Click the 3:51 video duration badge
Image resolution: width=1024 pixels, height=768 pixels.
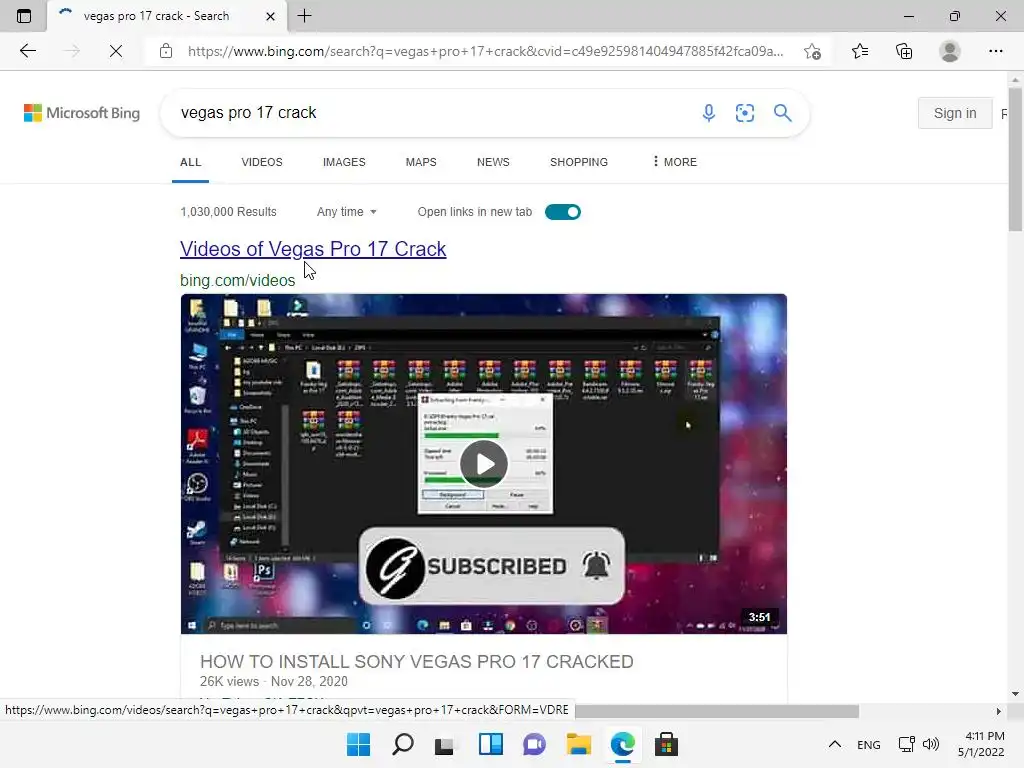coord(759,617)
